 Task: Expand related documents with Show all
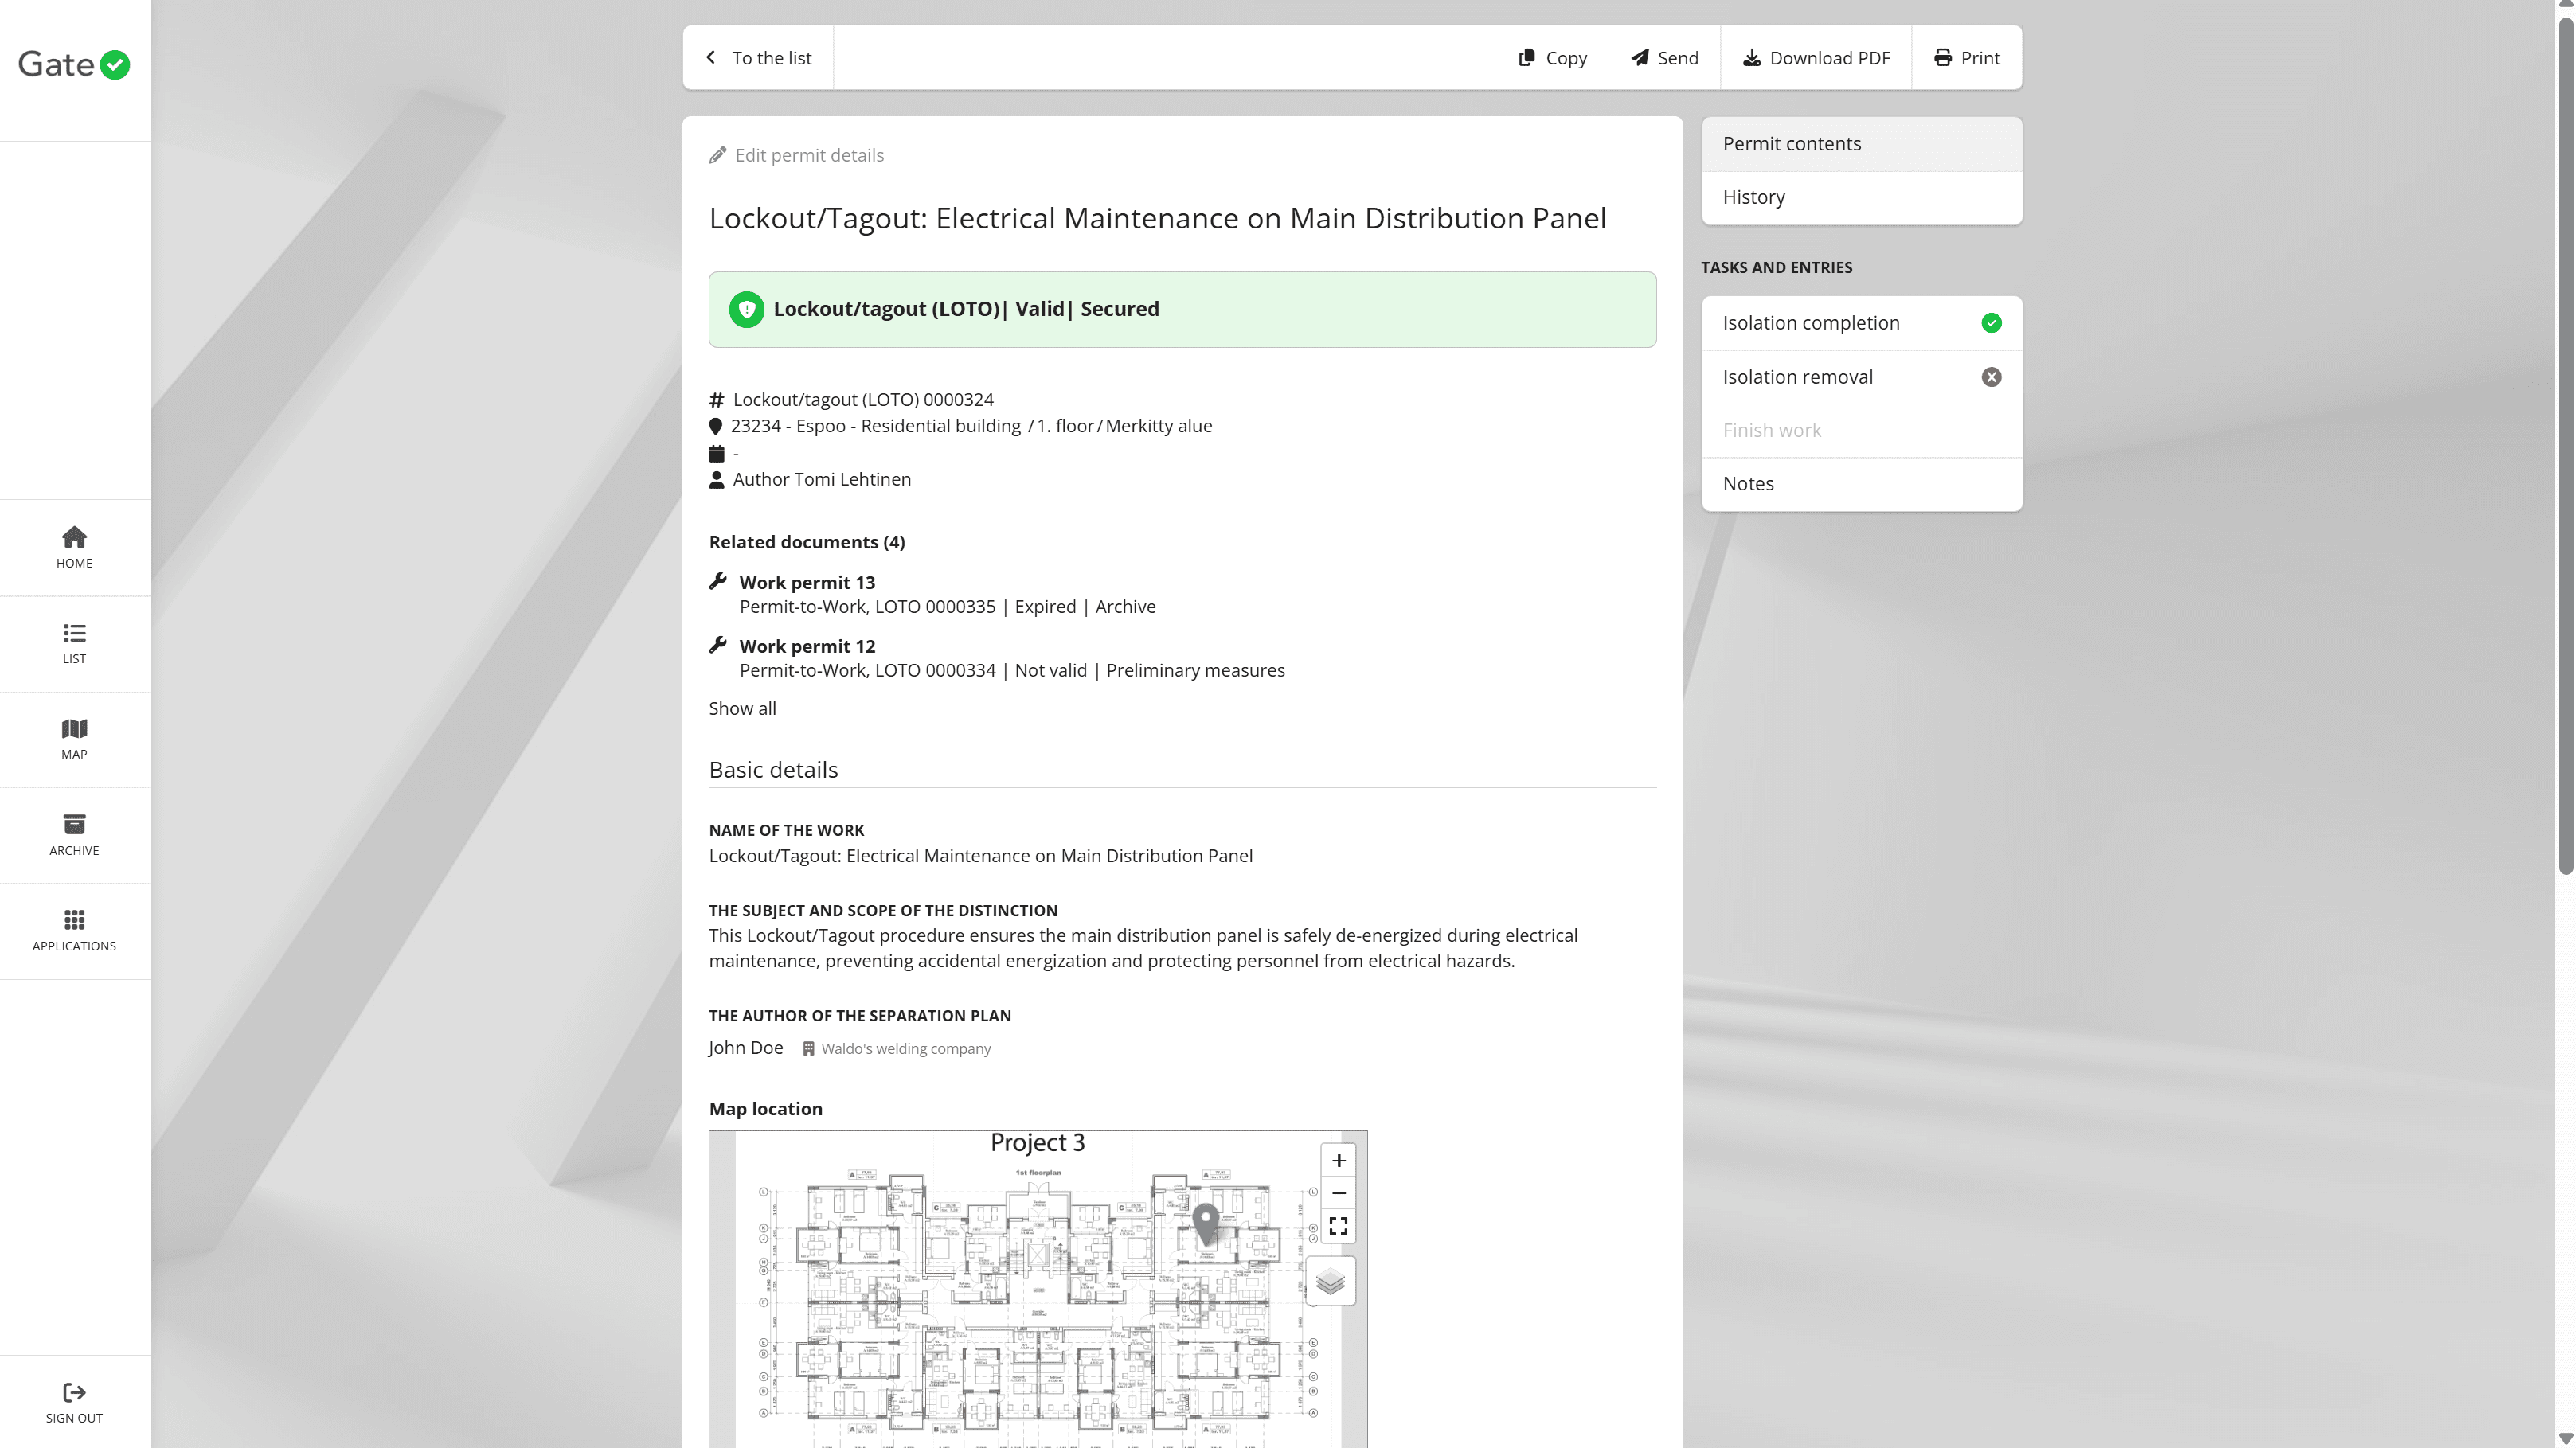742,709
